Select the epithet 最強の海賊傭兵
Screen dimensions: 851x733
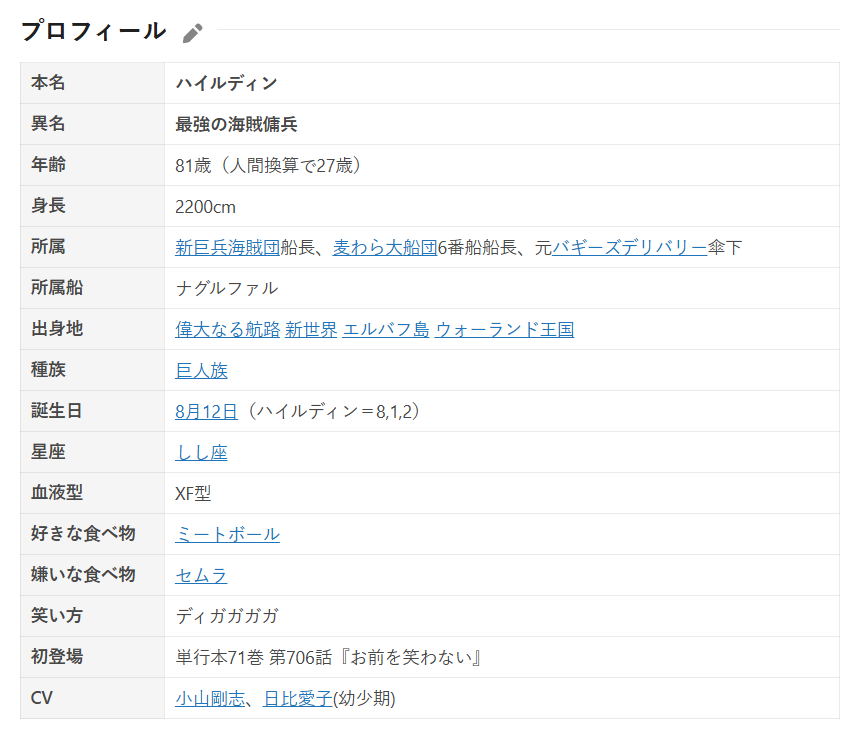(x=236, y=124)
